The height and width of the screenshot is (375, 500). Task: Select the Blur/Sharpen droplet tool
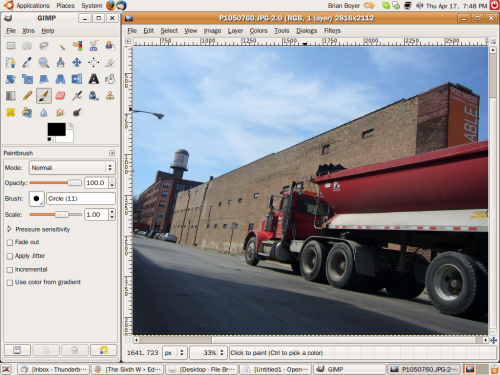(x=44, y=112)
